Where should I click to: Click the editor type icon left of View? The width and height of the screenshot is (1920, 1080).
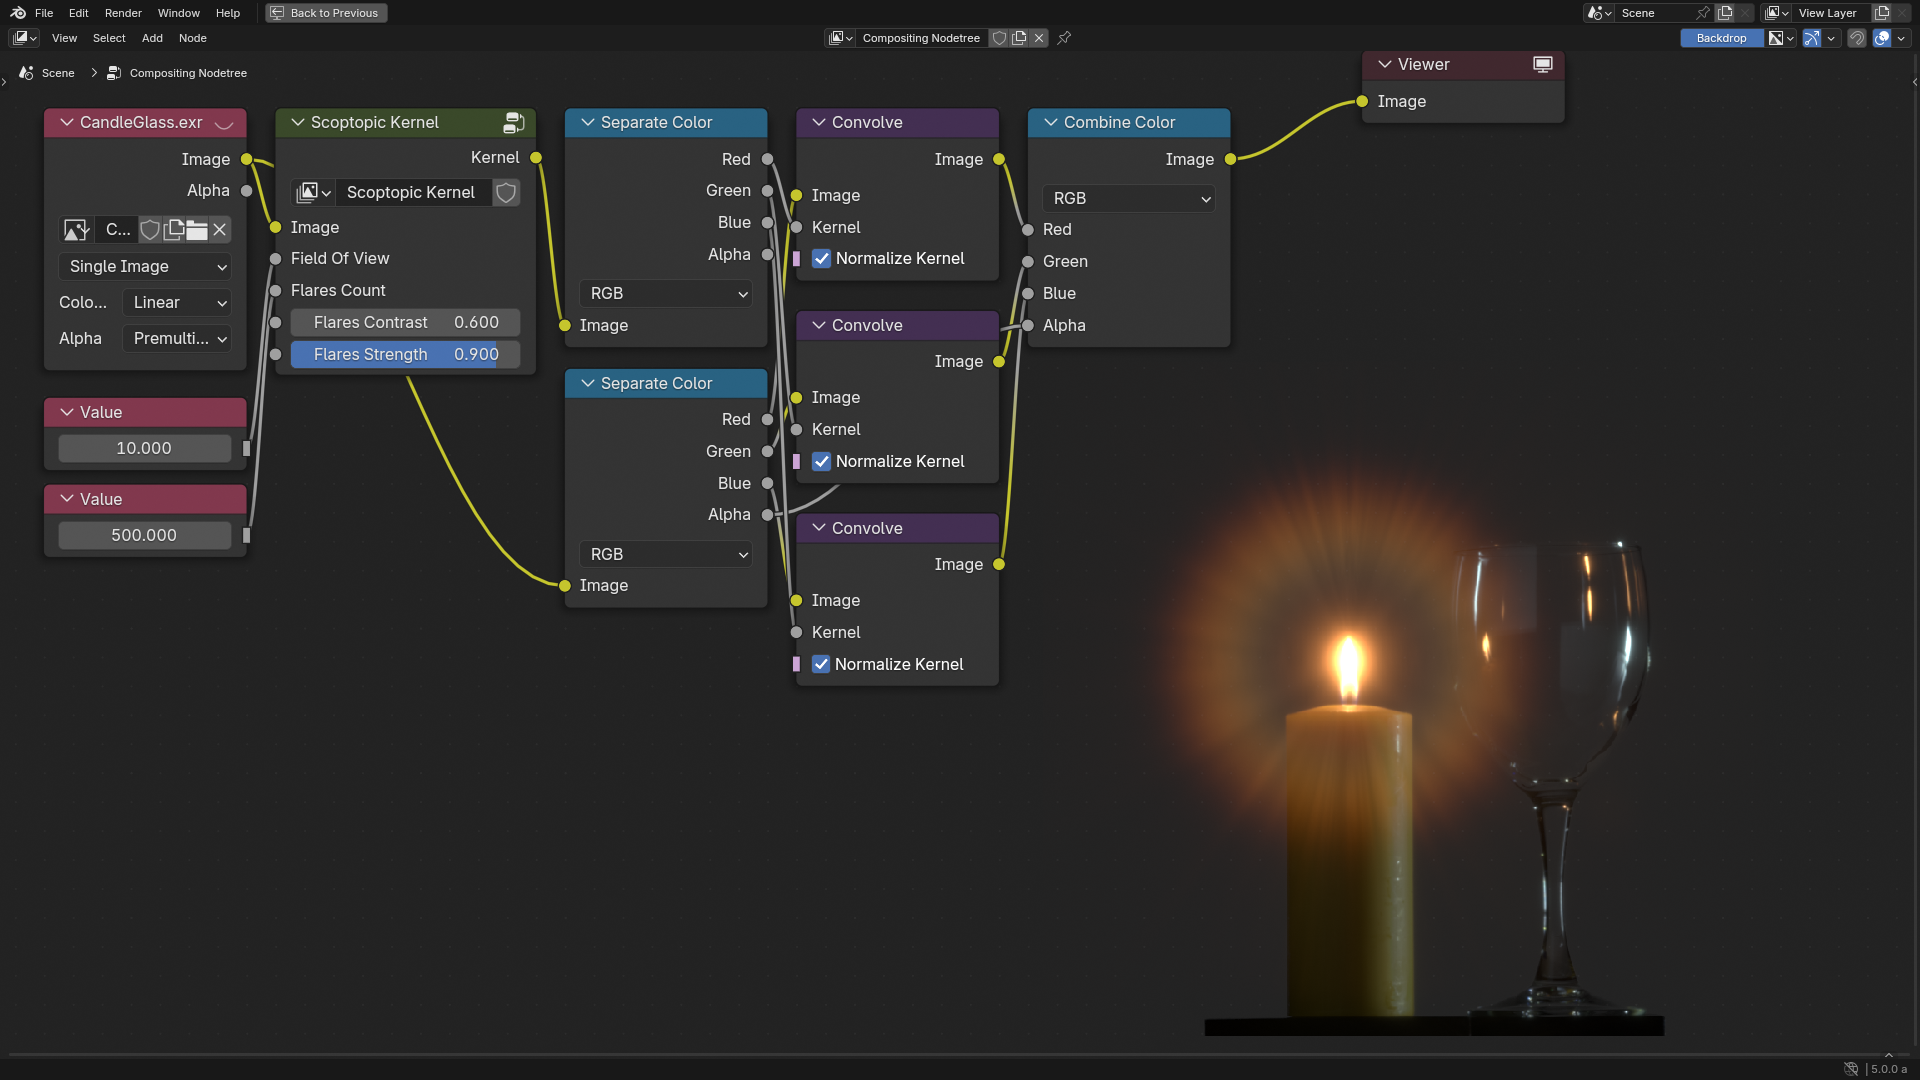[24, 38]
